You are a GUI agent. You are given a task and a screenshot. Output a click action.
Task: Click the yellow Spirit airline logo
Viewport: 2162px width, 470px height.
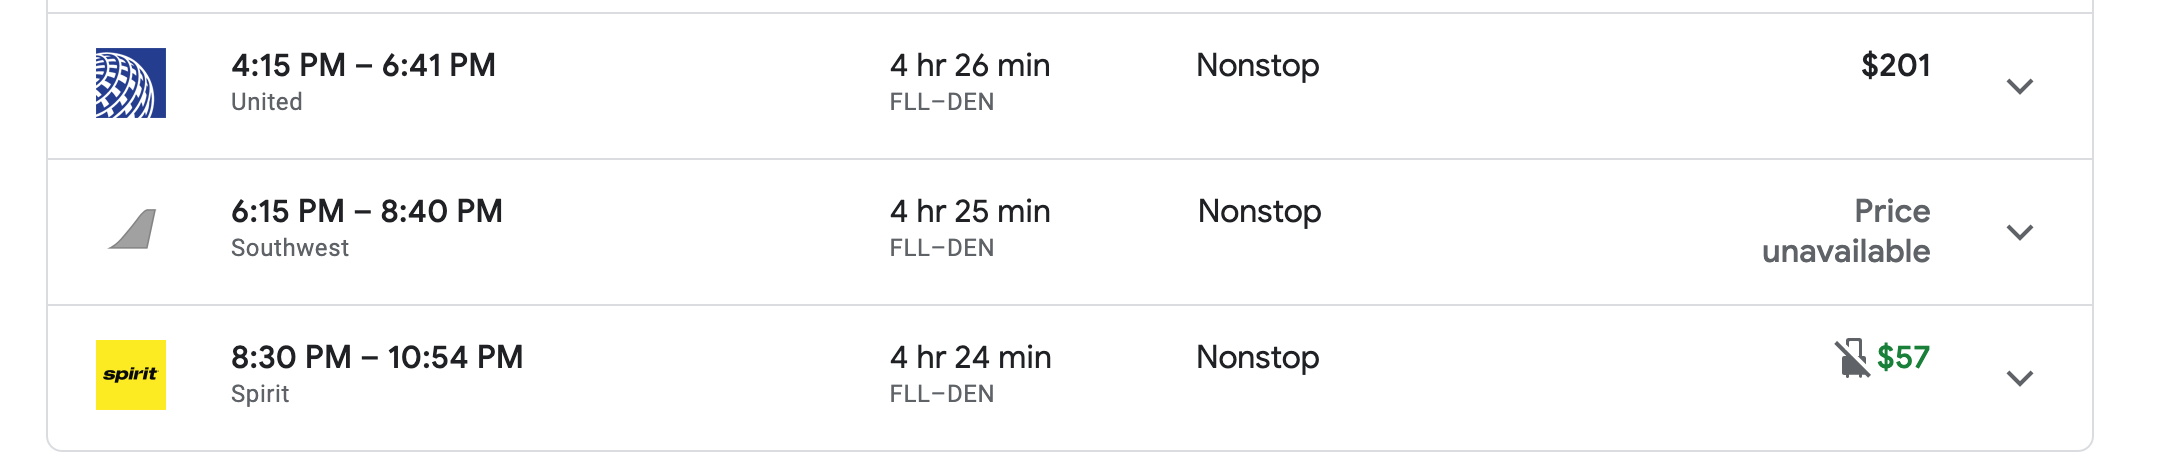click(x=131, y=375)
